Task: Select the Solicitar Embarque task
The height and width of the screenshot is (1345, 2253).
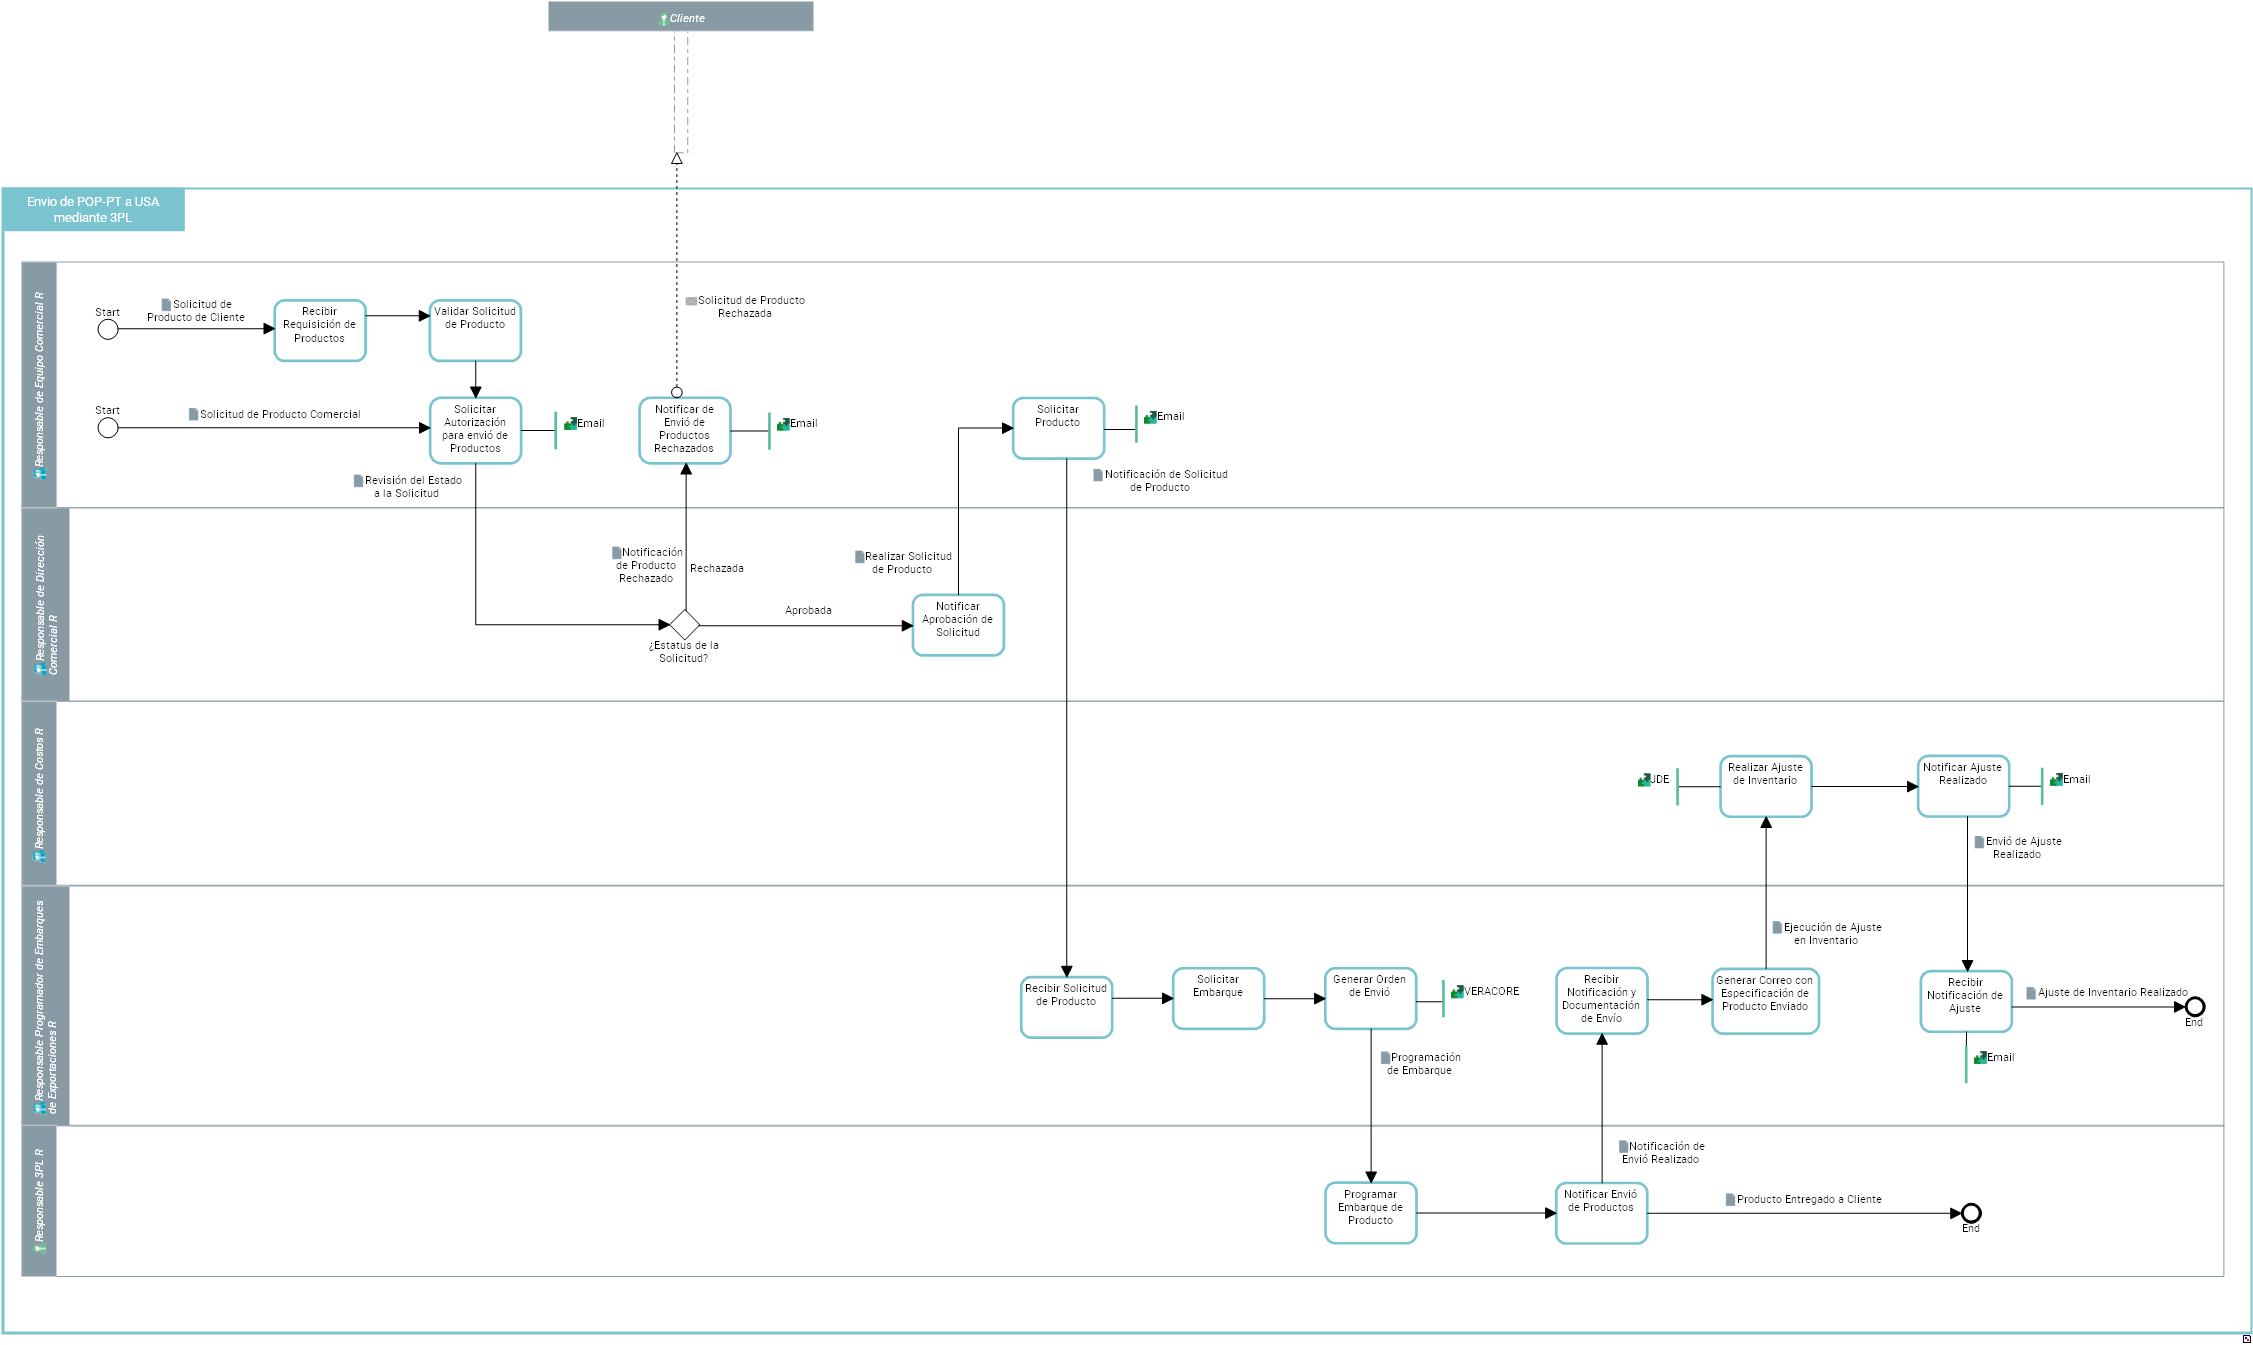Action: coord(1218,998)
